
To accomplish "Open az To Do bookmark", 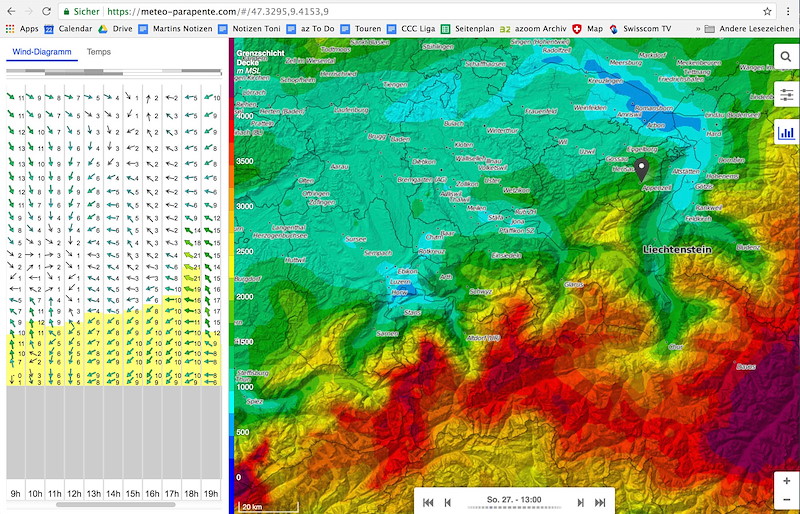I will [310, 29].
